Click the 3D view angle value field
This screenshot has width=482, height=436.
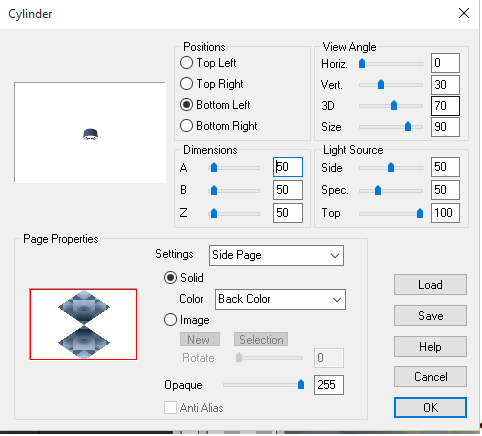click(x=445, y=106)
